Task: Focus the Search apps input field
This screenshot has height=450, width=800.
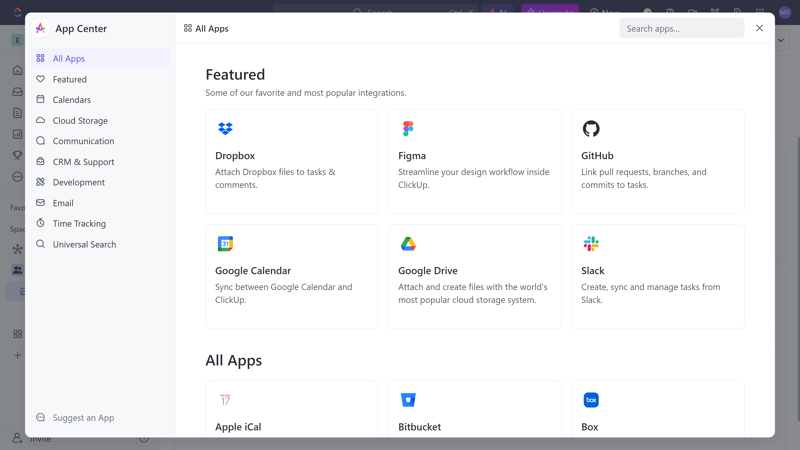Action: [682, 28]
